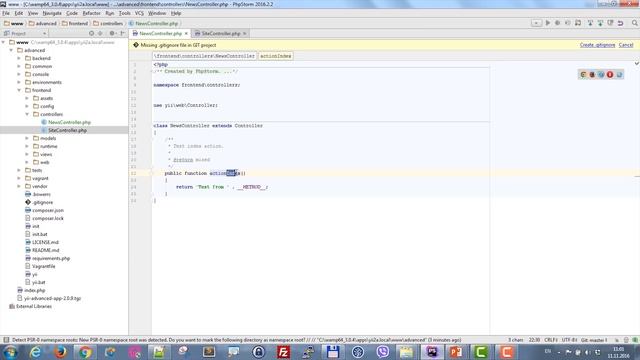This screenshot has width=640, height=360.
Task: Select NewsController.php in the project tree
Action: point(66,122)
